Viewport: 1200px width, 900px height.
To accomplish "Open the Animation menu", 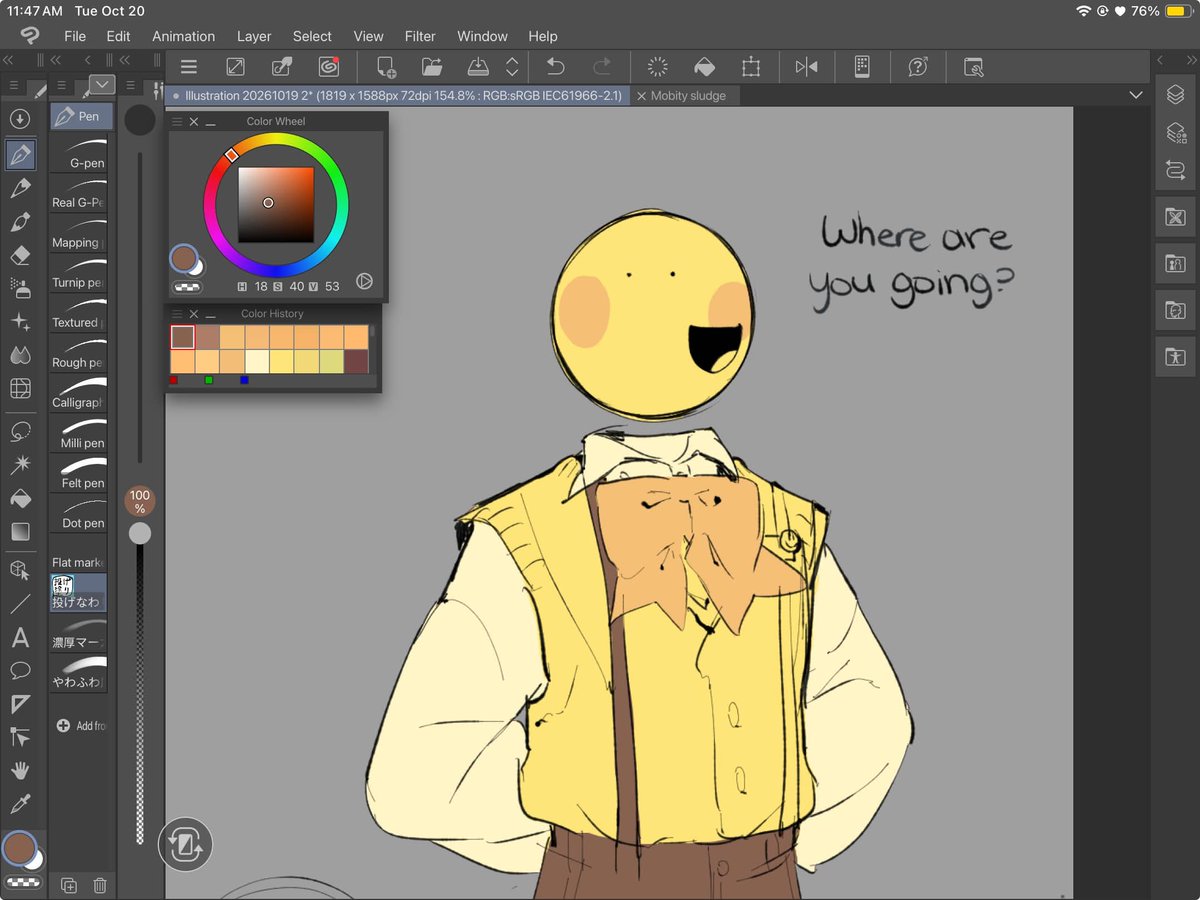I will pos(183,36).
